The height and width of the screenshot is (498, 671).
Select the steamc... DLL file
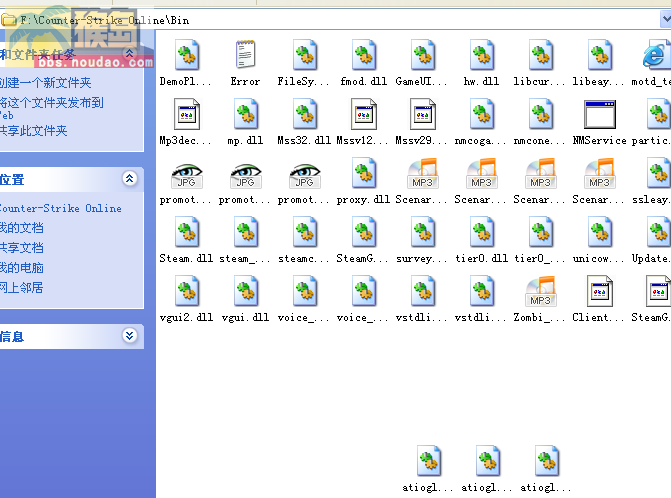pyautogui.click(x=304, y=232)
